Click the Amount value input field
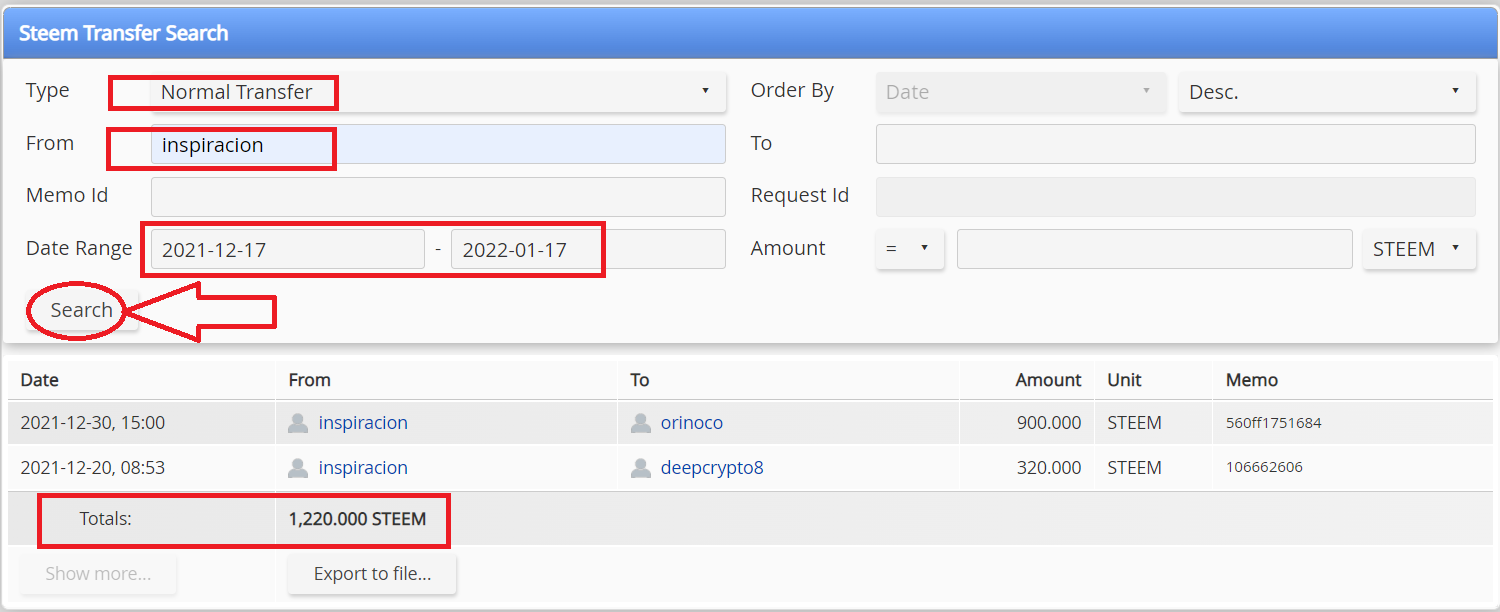This screenshot has height=612, width=1500. [x=1154, y=249]
